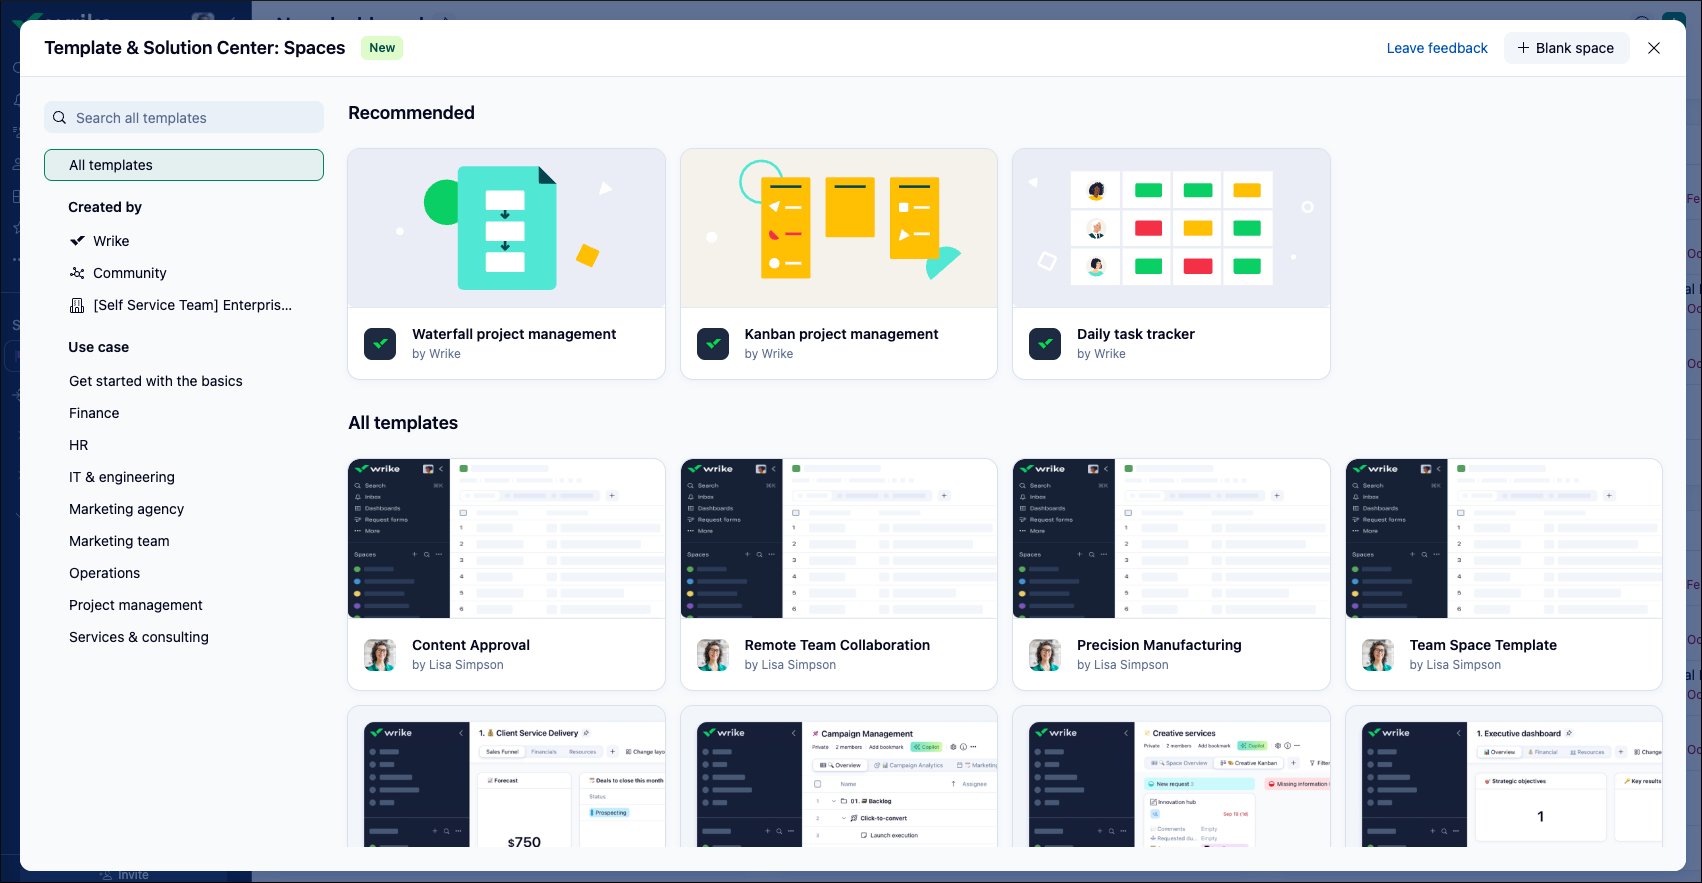Open the Team Space Template preview

tap(1504, 538)
